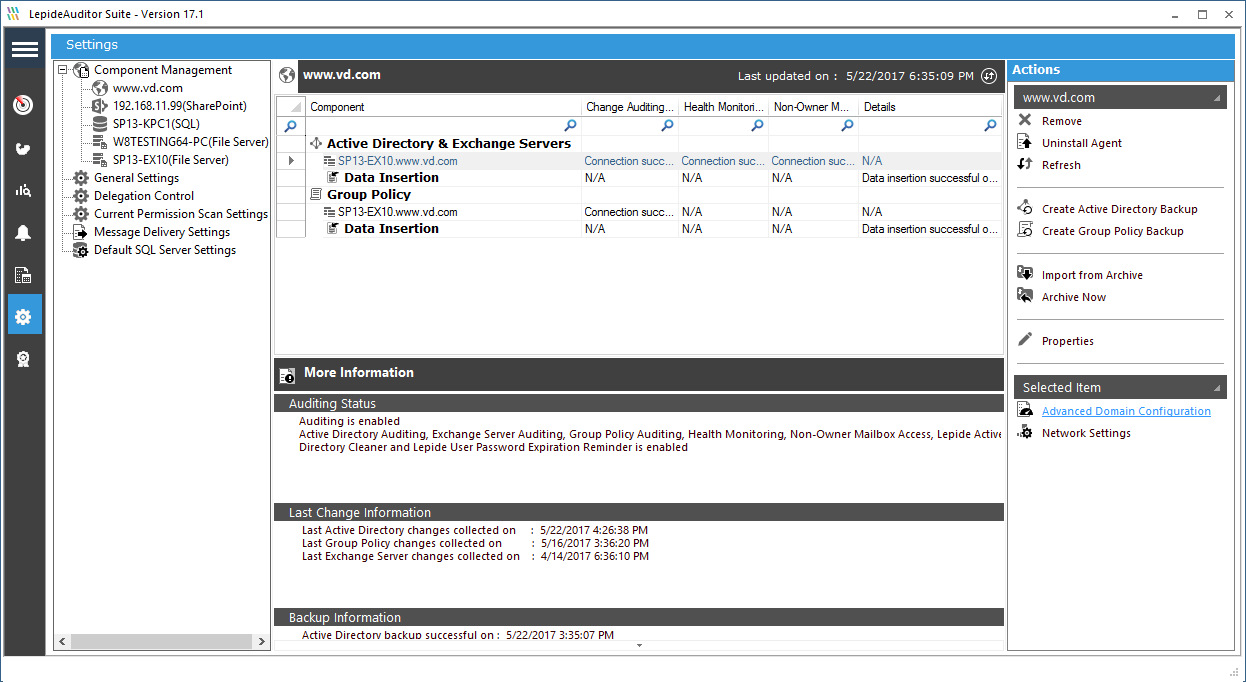Click the Details column search magnifier

pyautogui.click(x=990, y=126)
